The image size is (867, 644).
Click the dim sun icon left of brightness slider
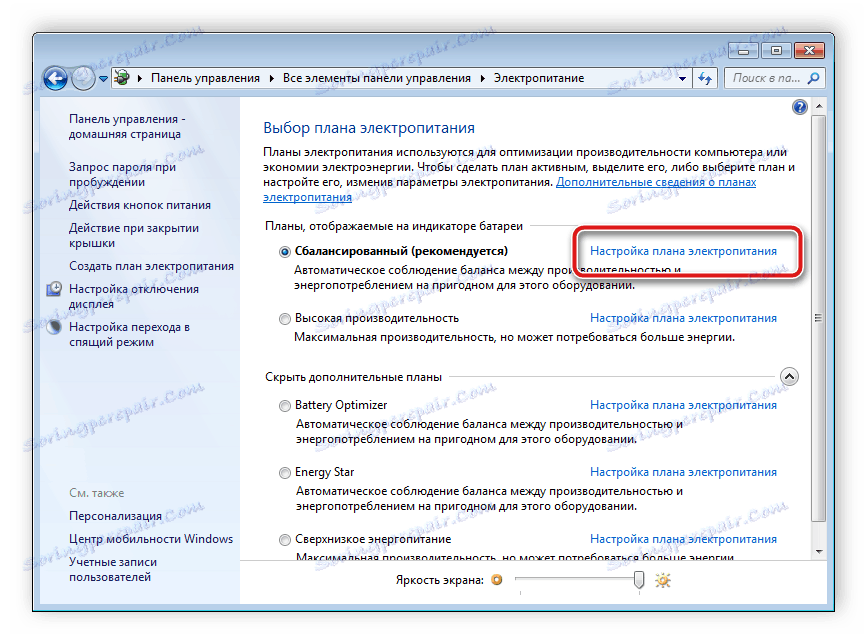497,579
